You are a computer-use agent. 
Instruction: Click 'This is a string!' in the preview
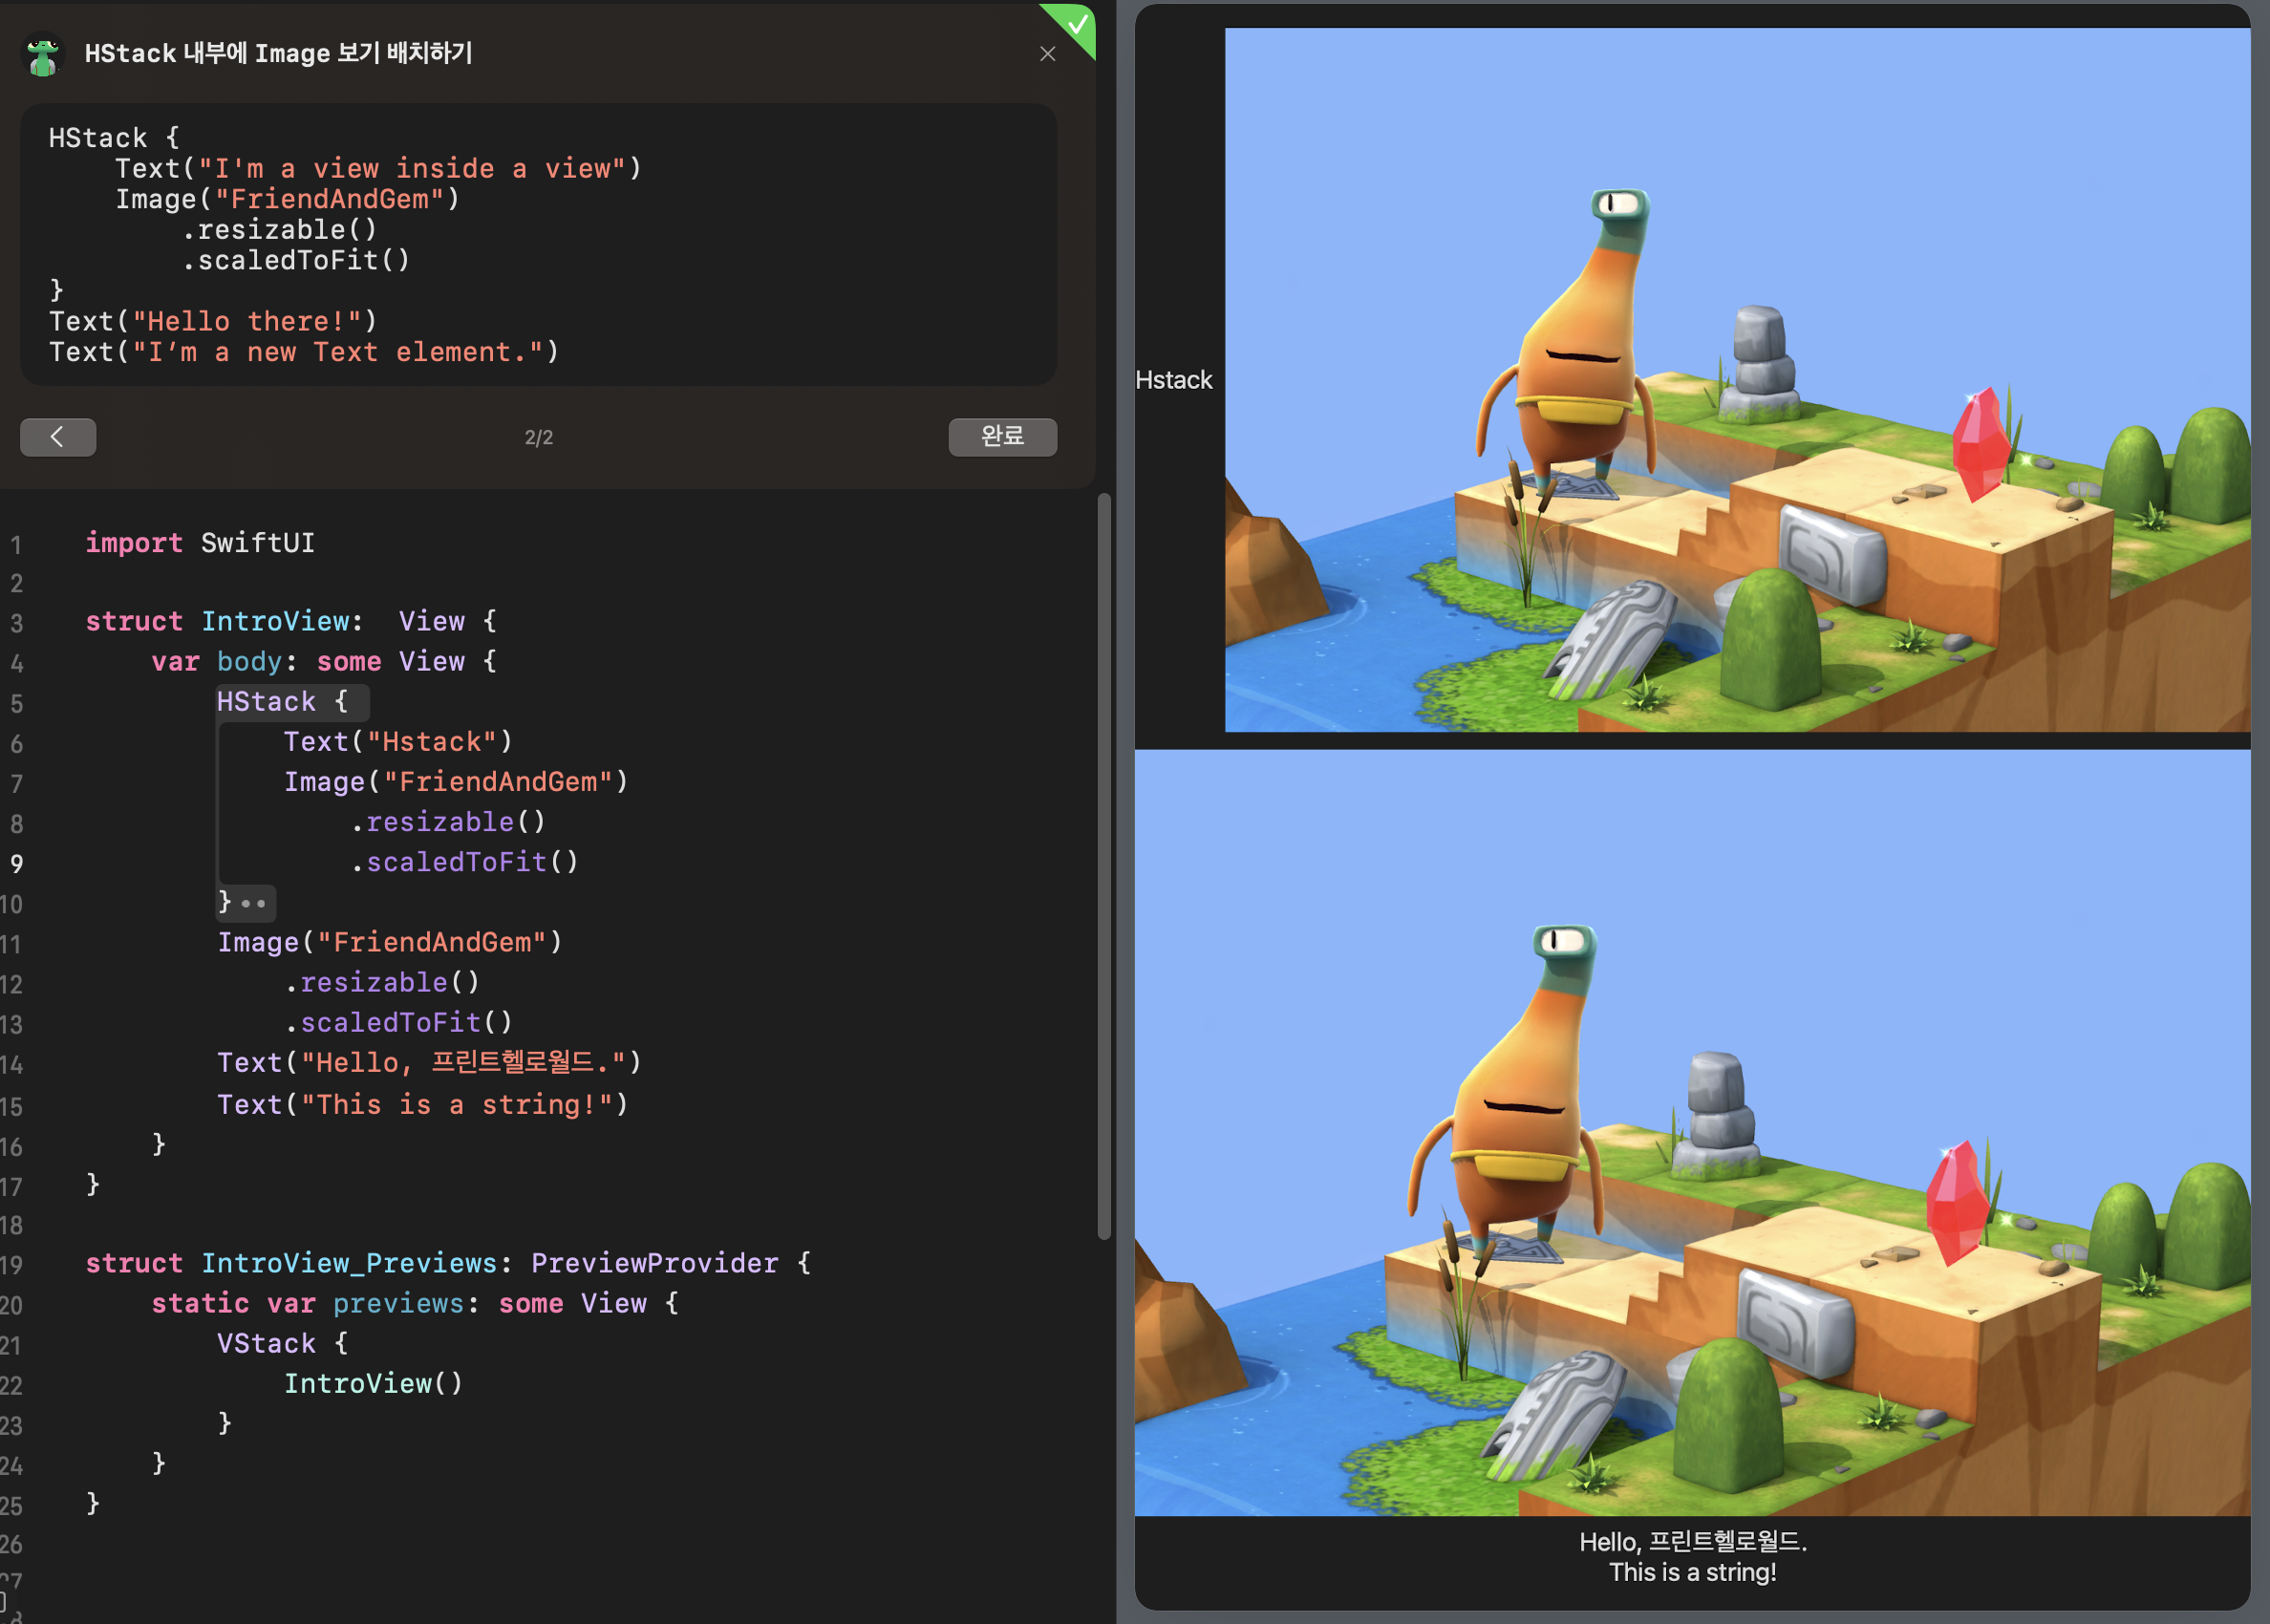[1693, 1572]
